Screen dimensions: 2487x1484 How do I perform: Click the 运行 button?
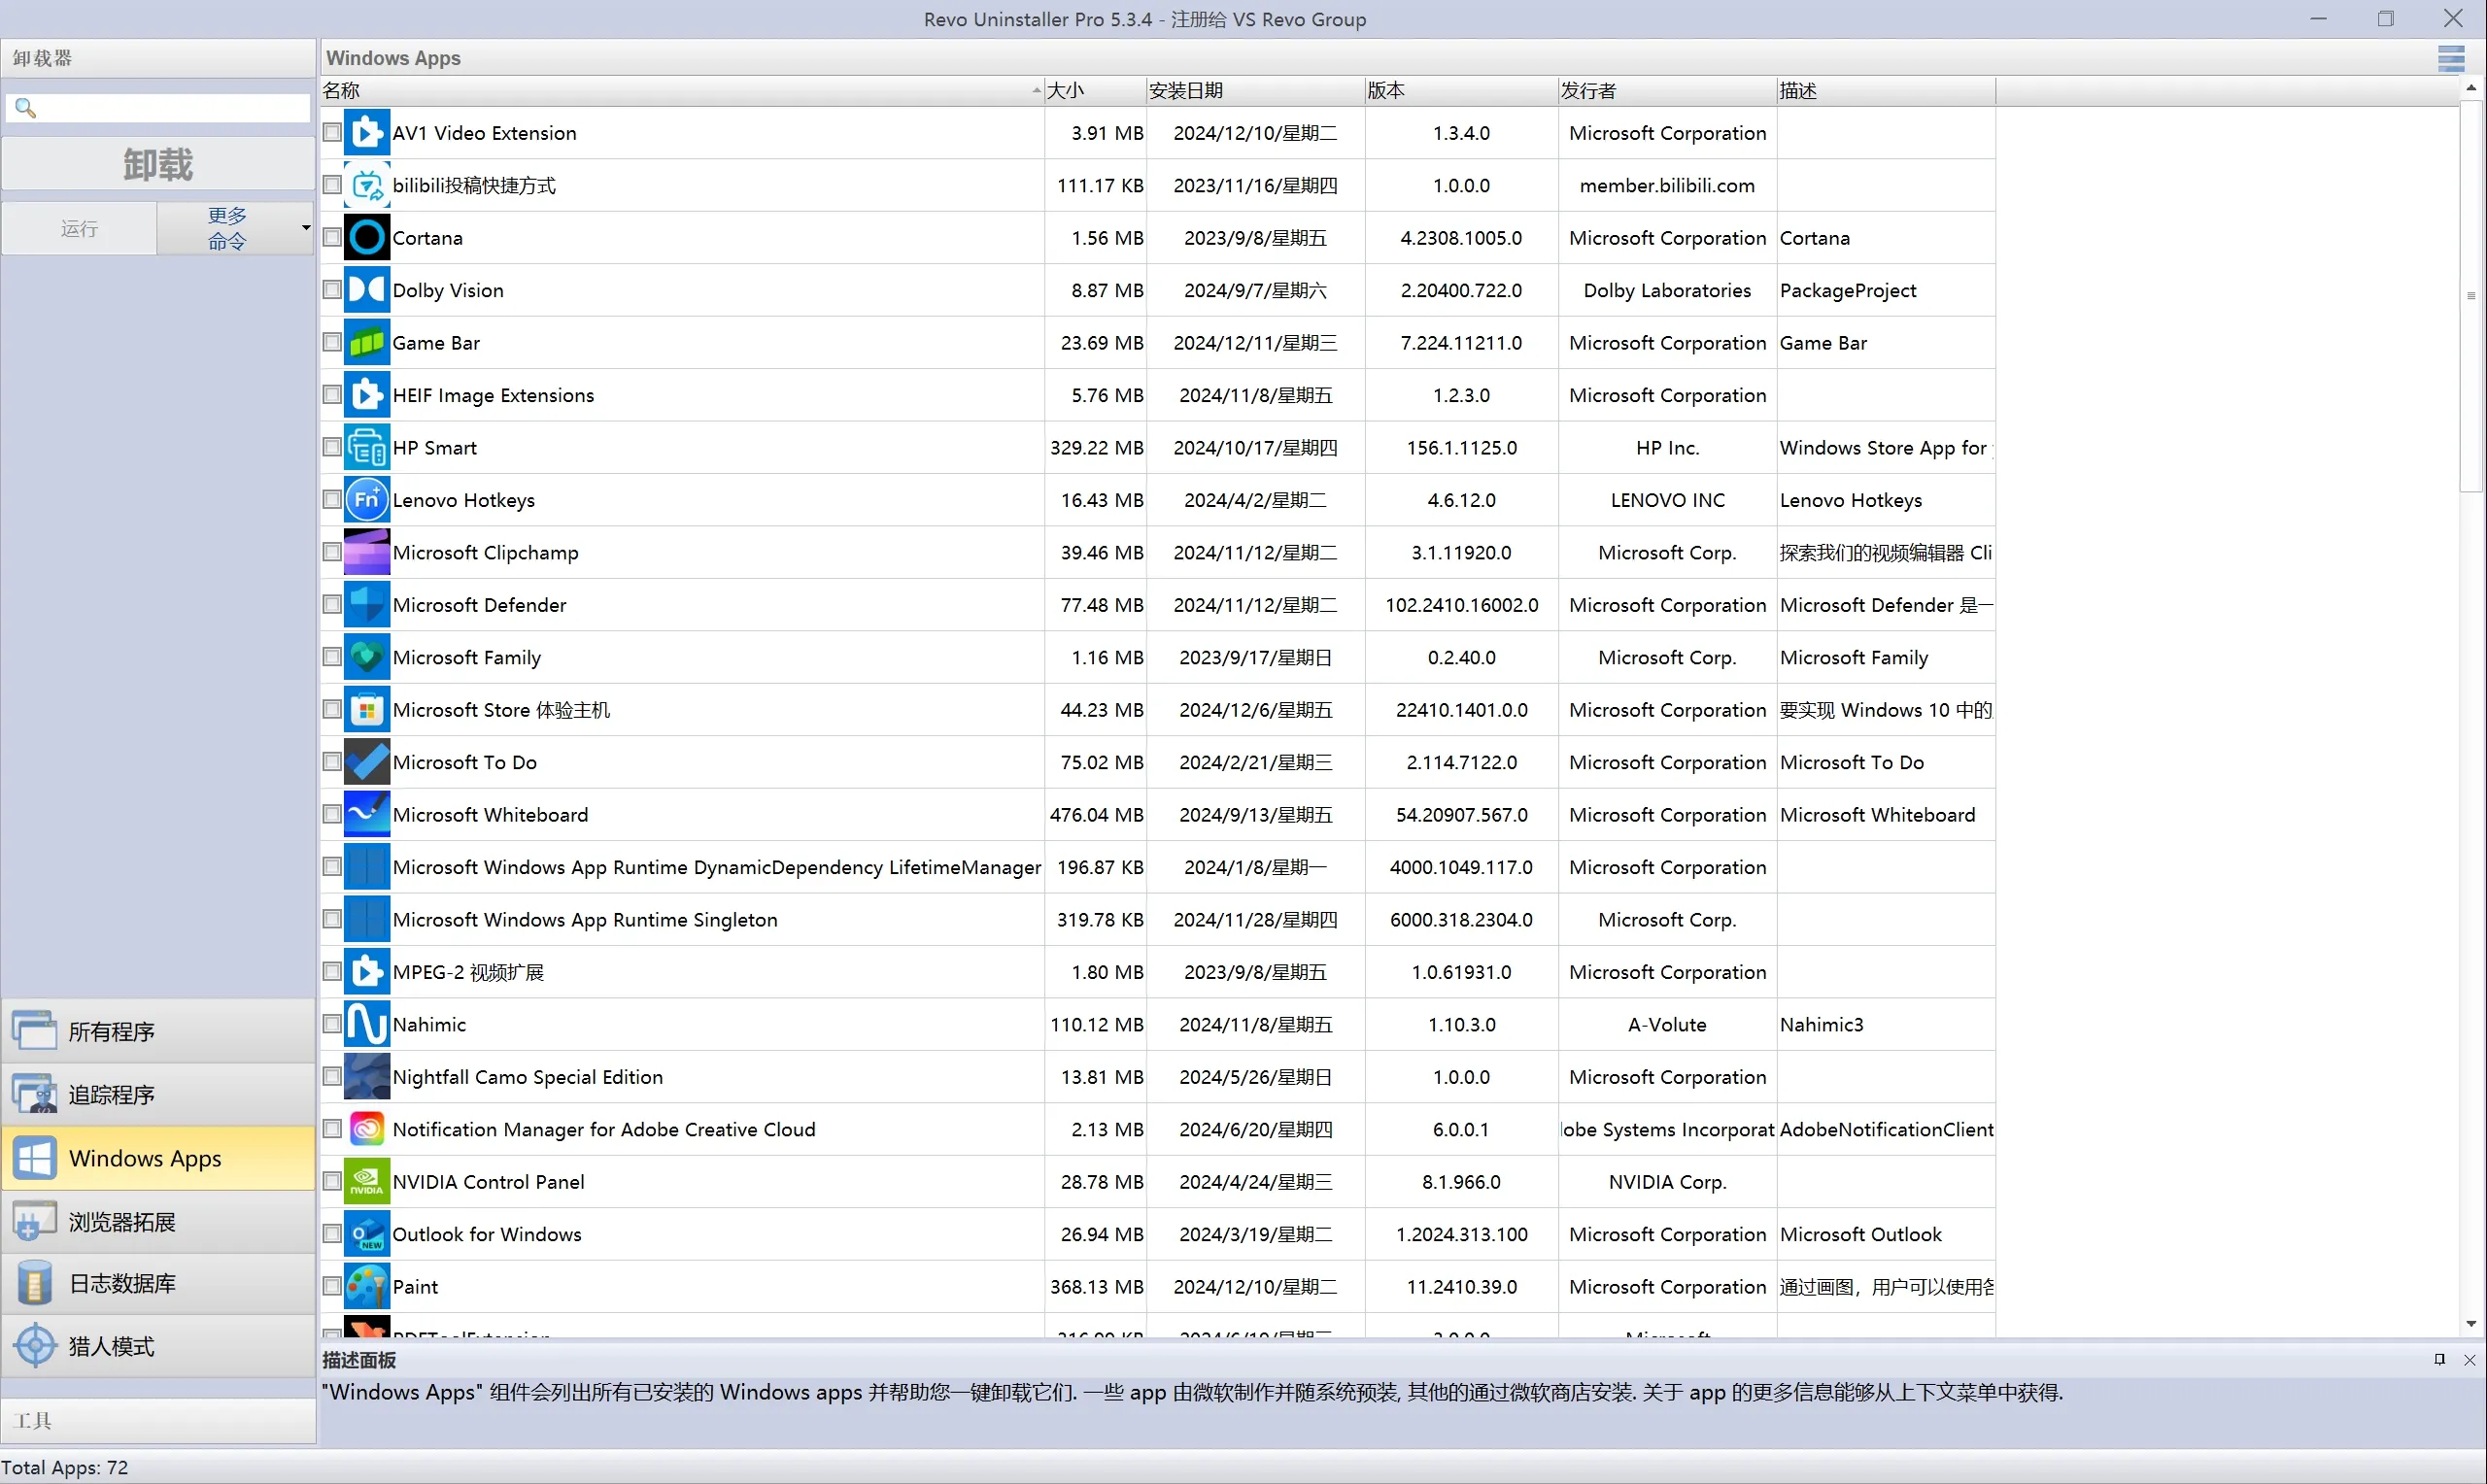(79, 229)
